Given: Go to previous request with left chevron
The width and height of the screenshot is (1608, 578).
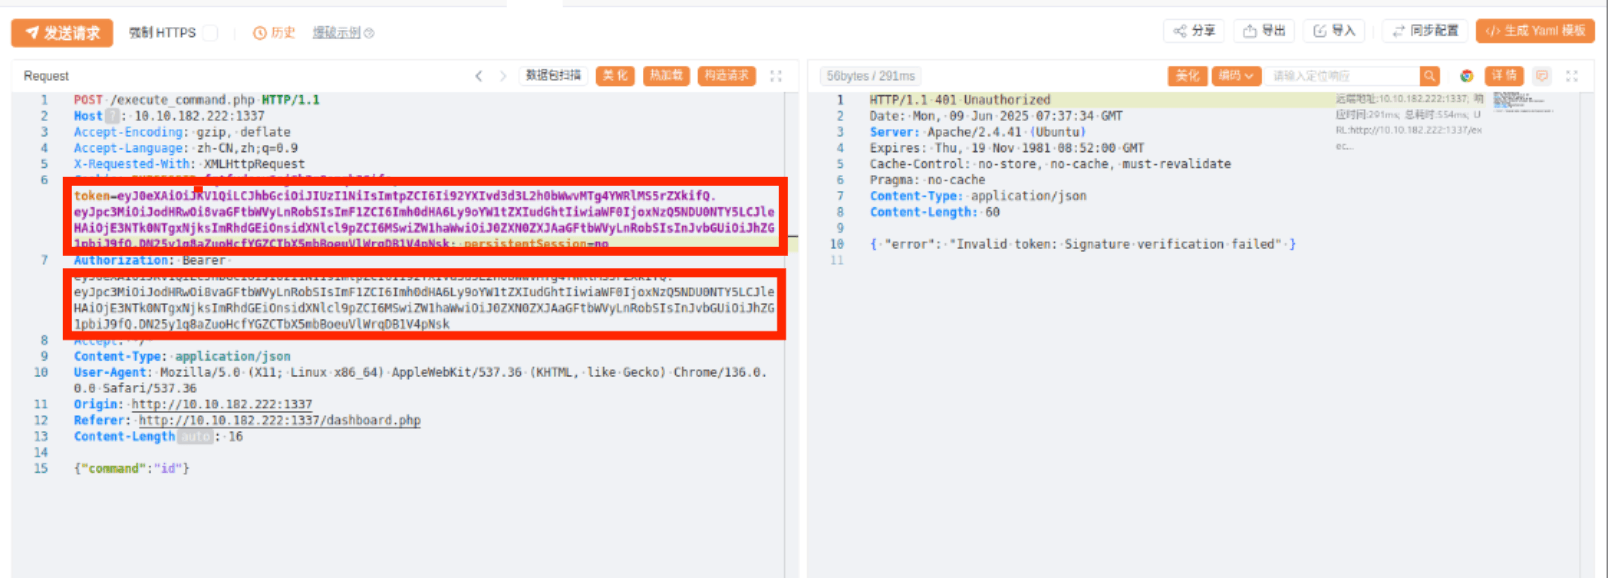Looking at the screenshot, I should coord(479,76).
